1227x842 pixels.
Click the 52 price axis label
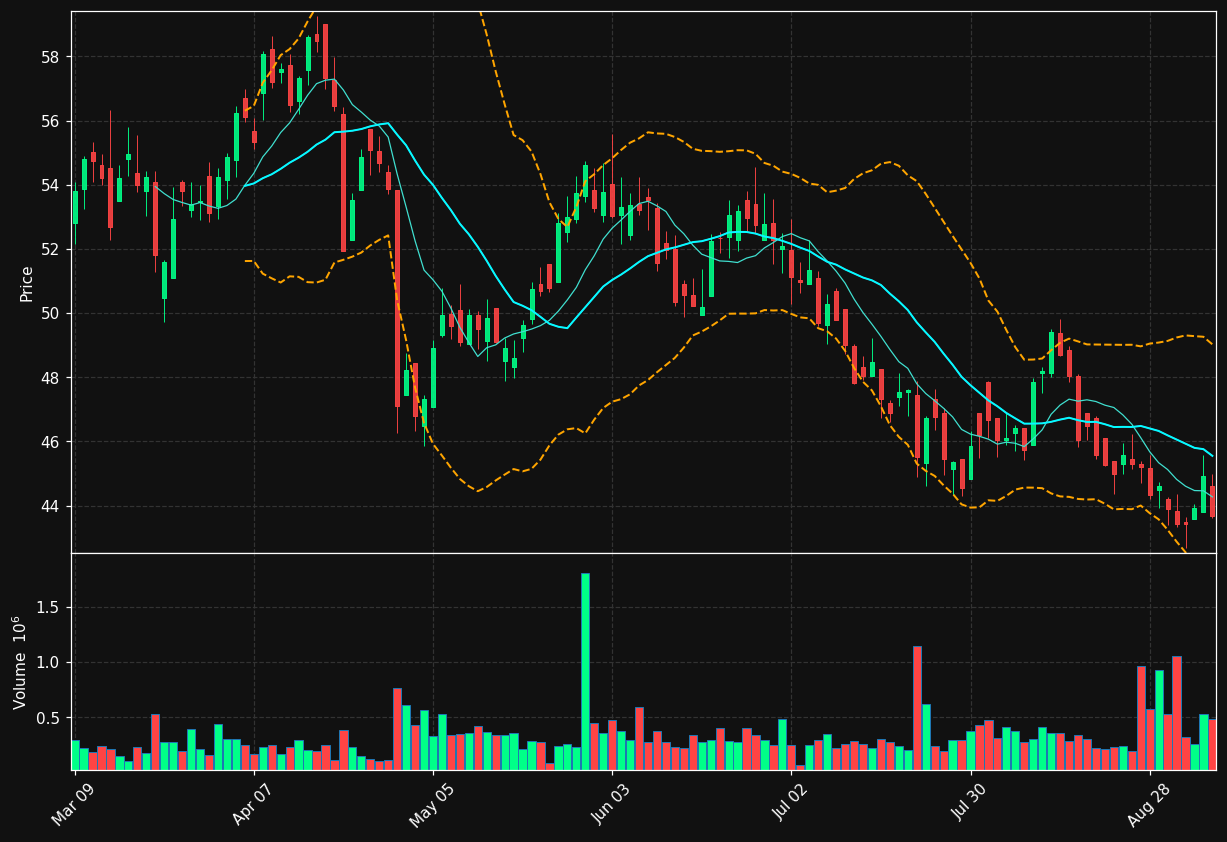50,249
